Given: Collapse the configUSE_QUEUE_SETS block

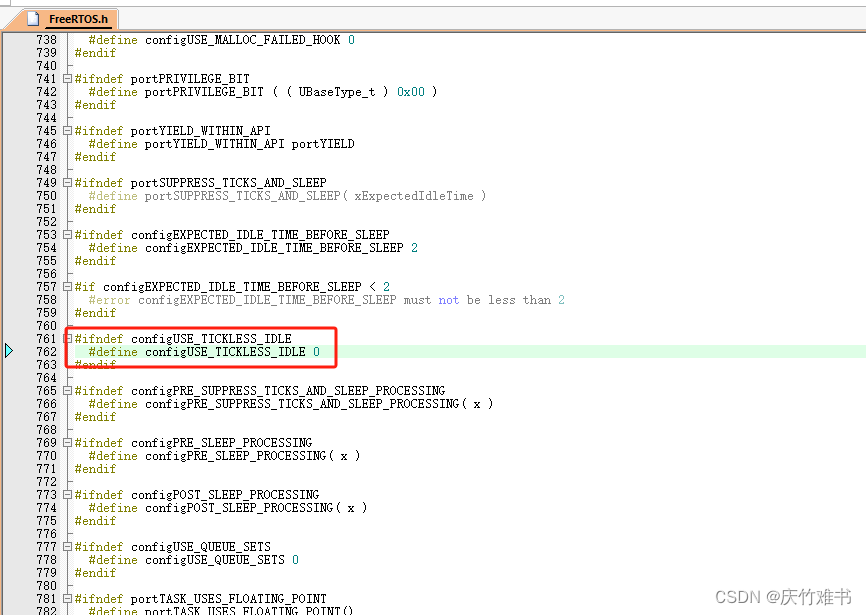Looking at the screenshot, I should click(x=66, y=547).
